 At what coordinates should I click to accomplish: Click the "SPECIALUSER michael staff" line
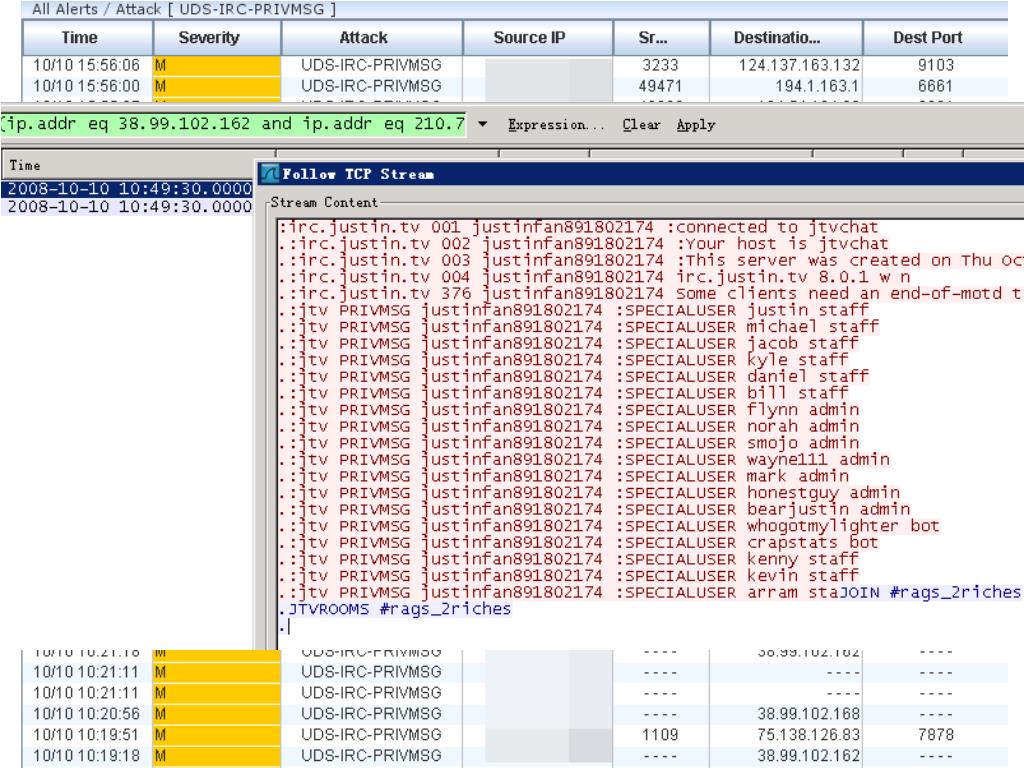[579, 327]
